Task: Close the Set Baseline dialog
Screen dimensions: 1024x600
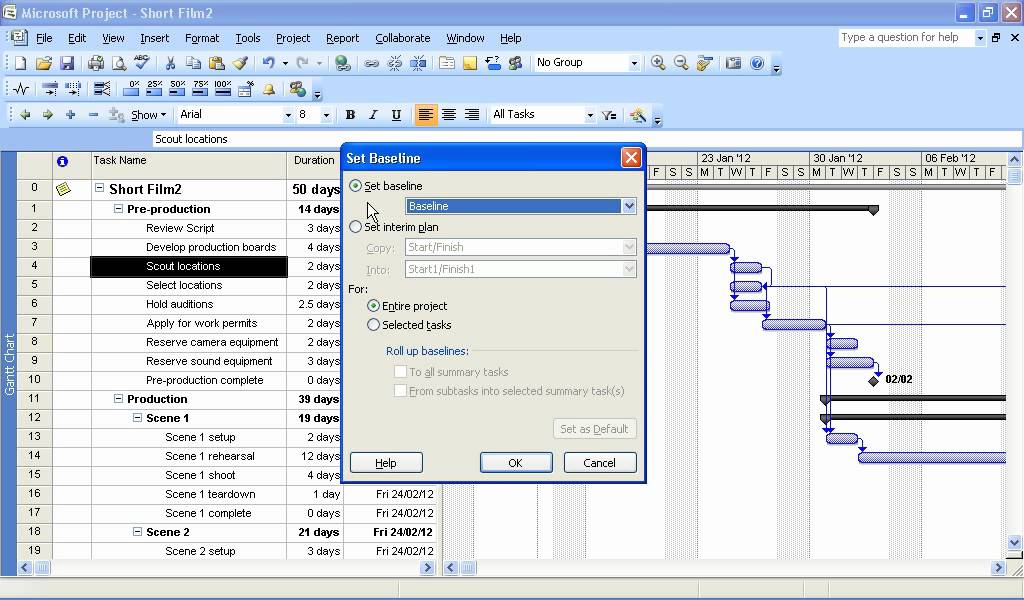Action: coord(630,158)
